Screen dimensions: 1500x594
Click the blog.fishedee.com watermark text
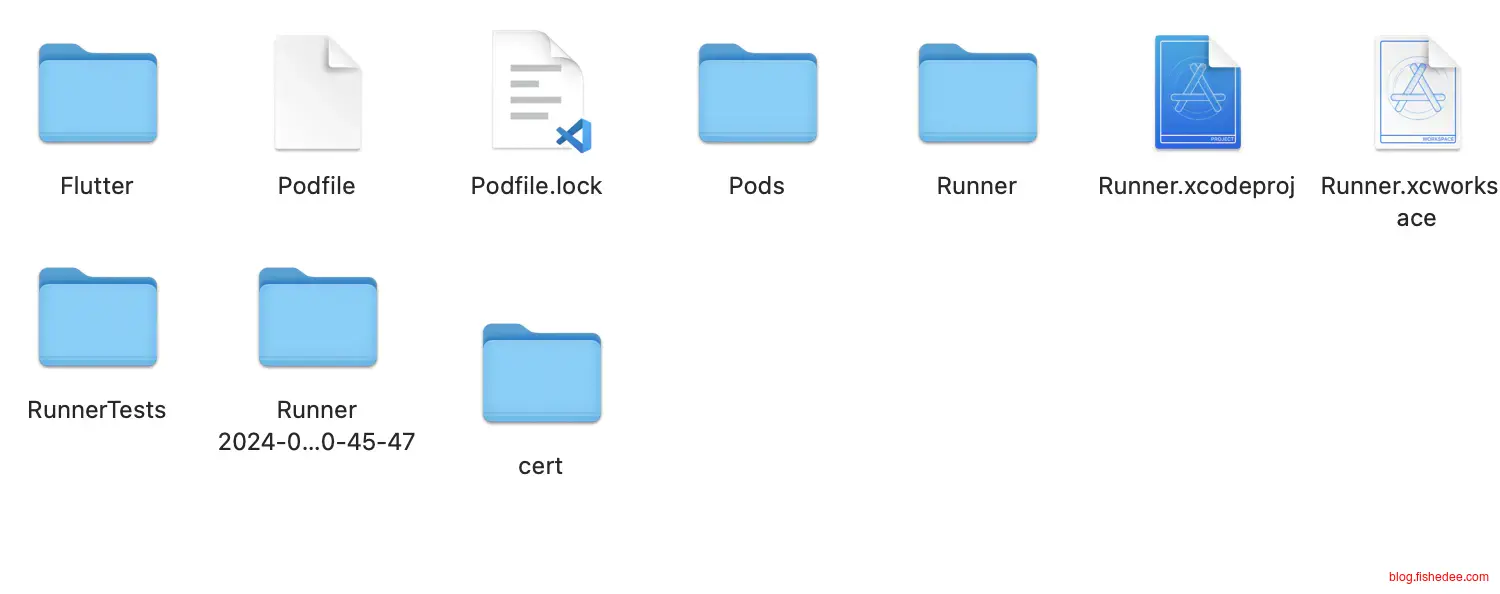pos(1438,577)
